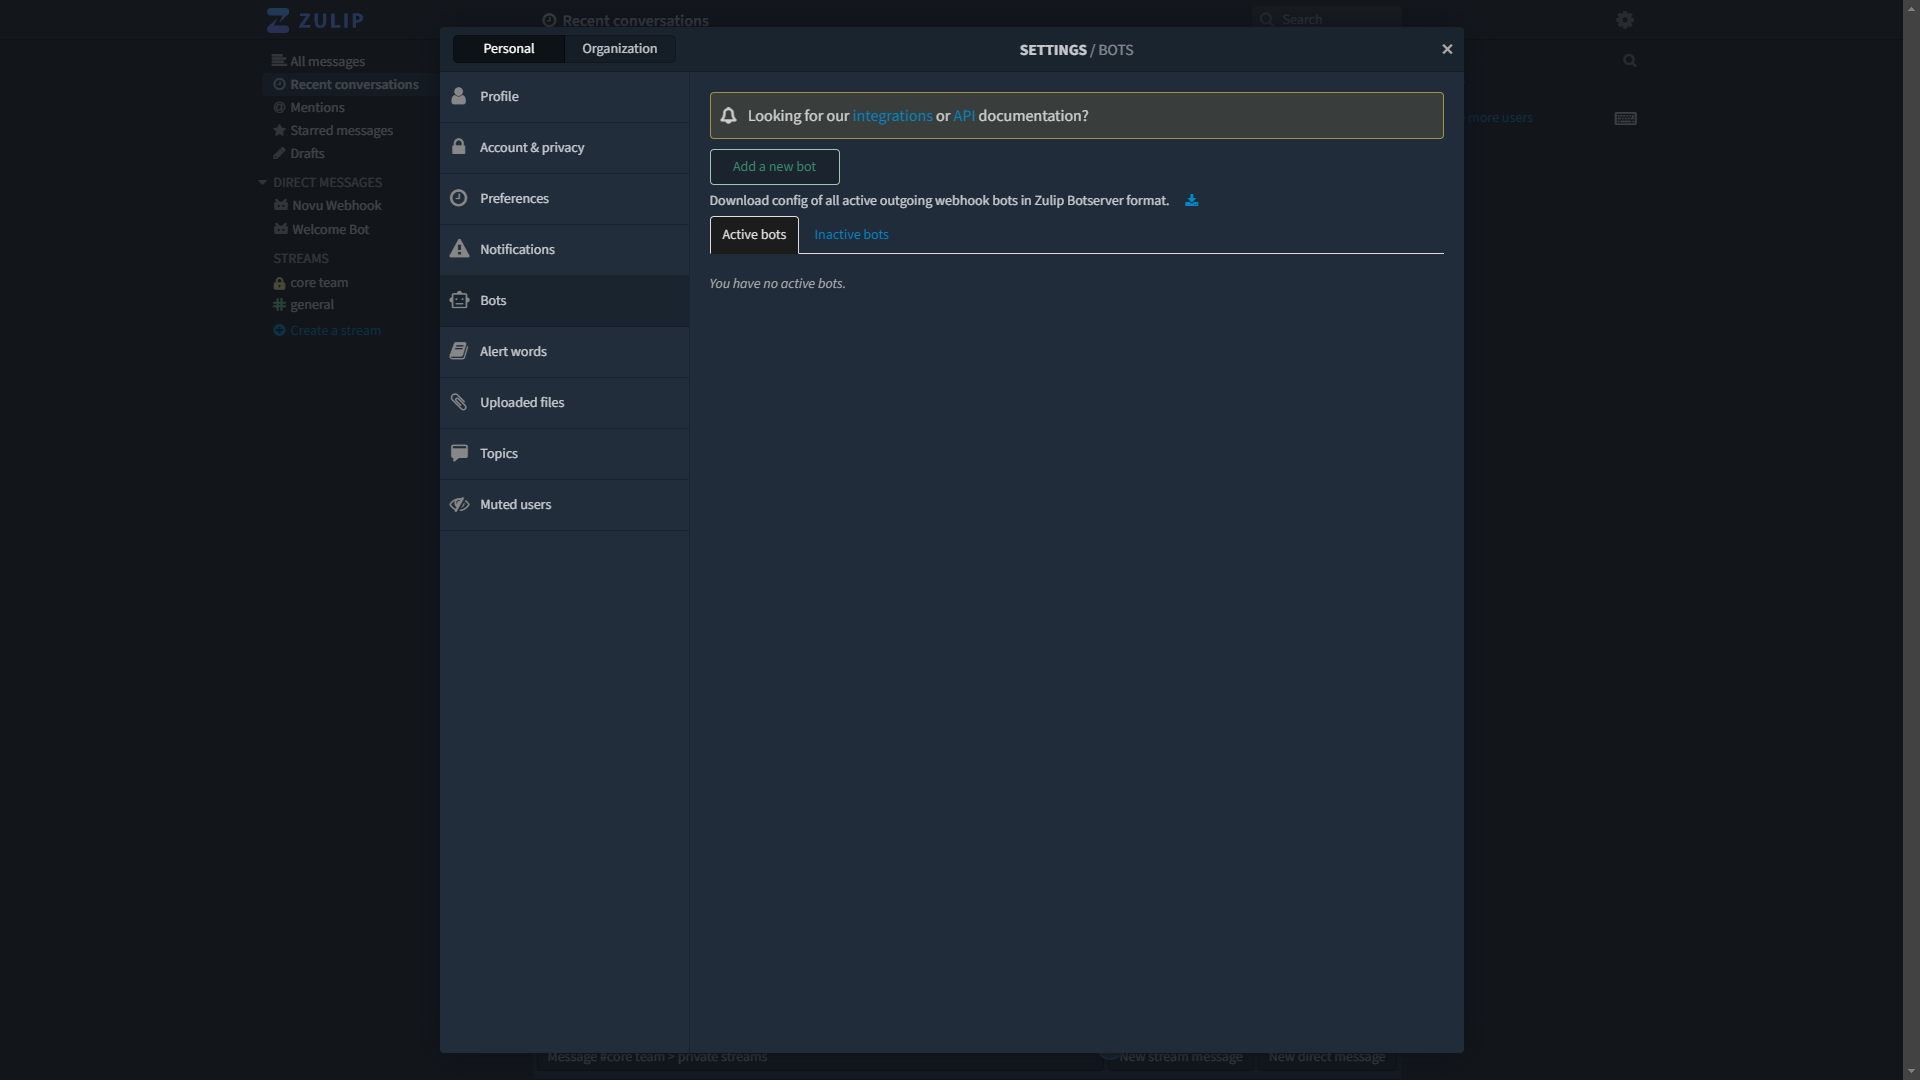Switch to the Organization settings tab
The height and width of the screenshot is (1080, 1920).
tap(619, 48)
